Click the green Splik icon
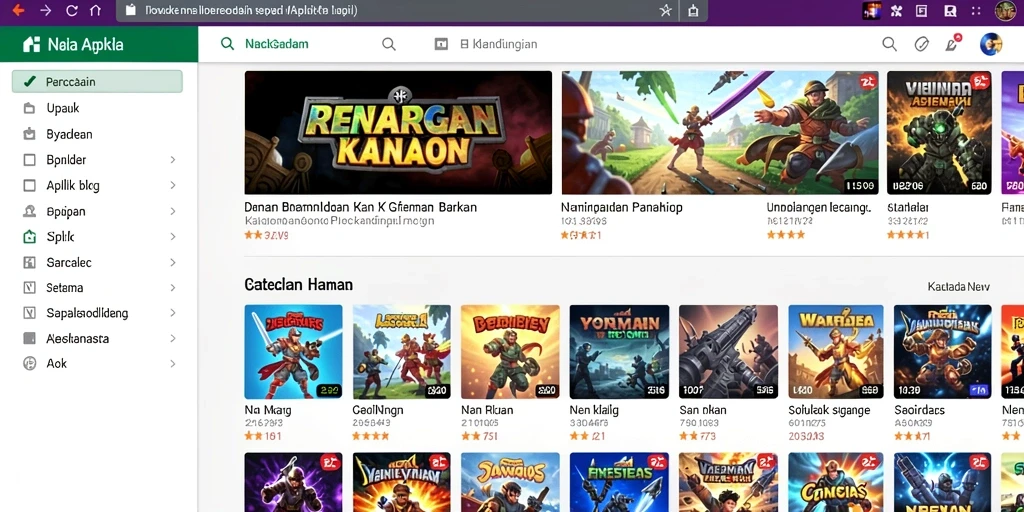 [x=29, y=237]
